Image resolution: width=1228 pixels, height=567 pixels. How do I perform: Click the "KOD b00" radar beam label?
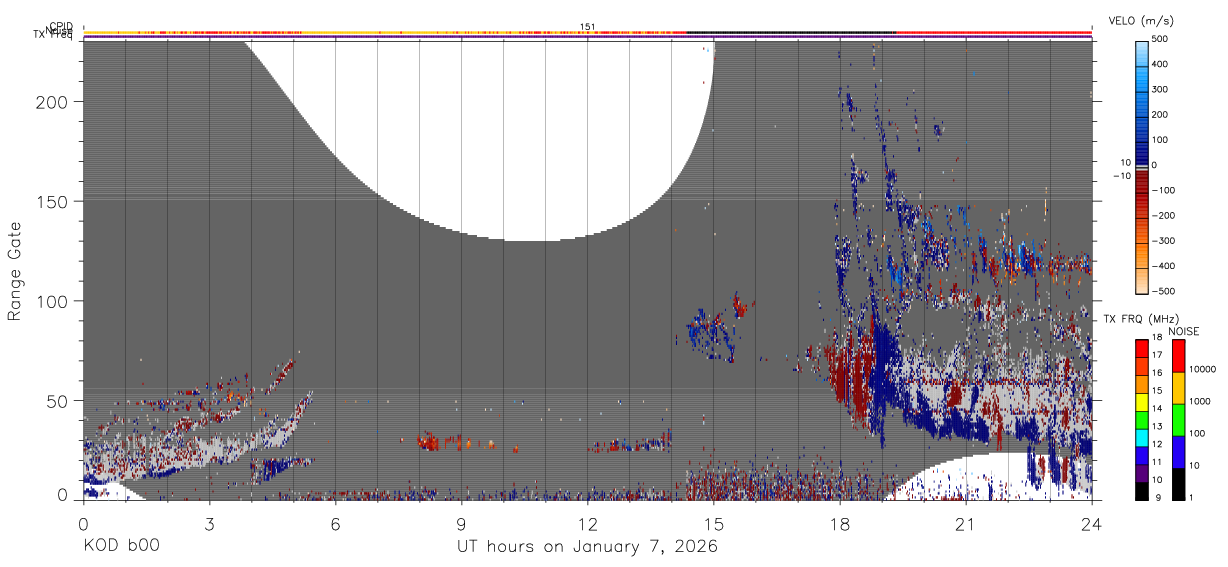coord(120,547)
